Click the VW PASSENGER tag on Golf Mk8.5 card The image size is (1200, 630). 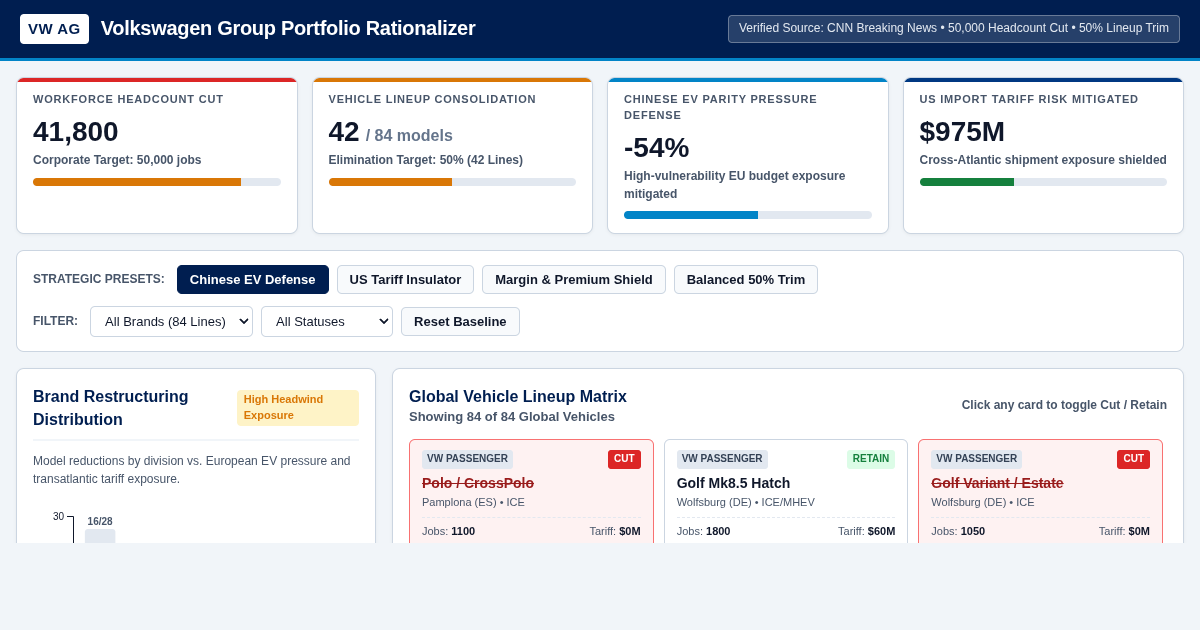(x=722, y=459)
